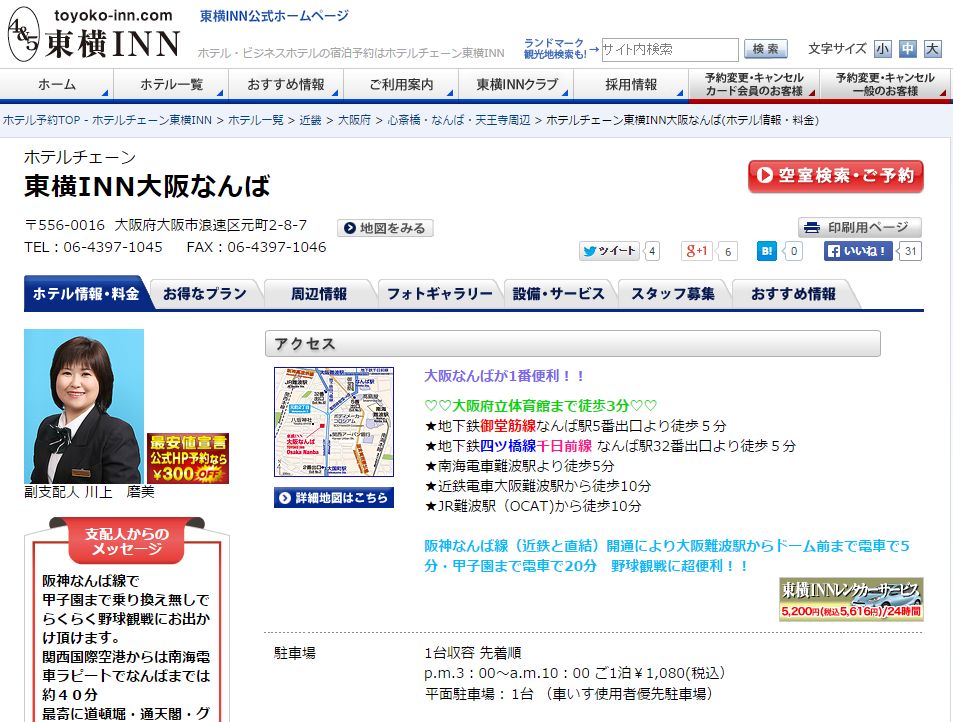This screenshot has height=722, width=953.
Task: Click the Facebook count 31
Action: click(910, 251)
